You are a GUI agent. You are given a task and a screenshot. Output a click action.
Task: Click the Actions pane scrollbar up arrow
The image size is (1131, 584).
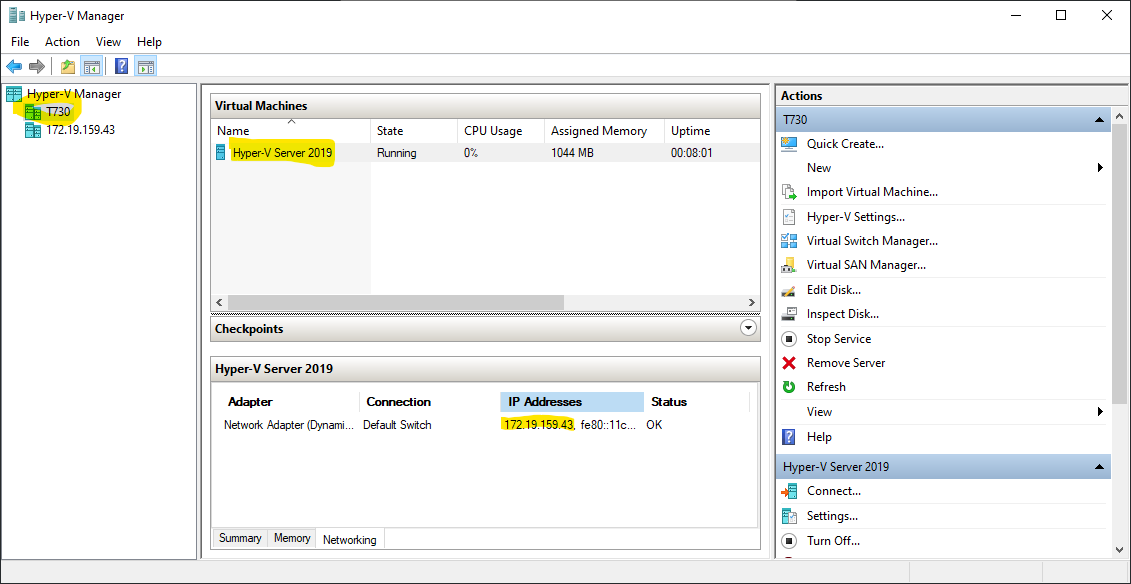tap(1119, 115)
